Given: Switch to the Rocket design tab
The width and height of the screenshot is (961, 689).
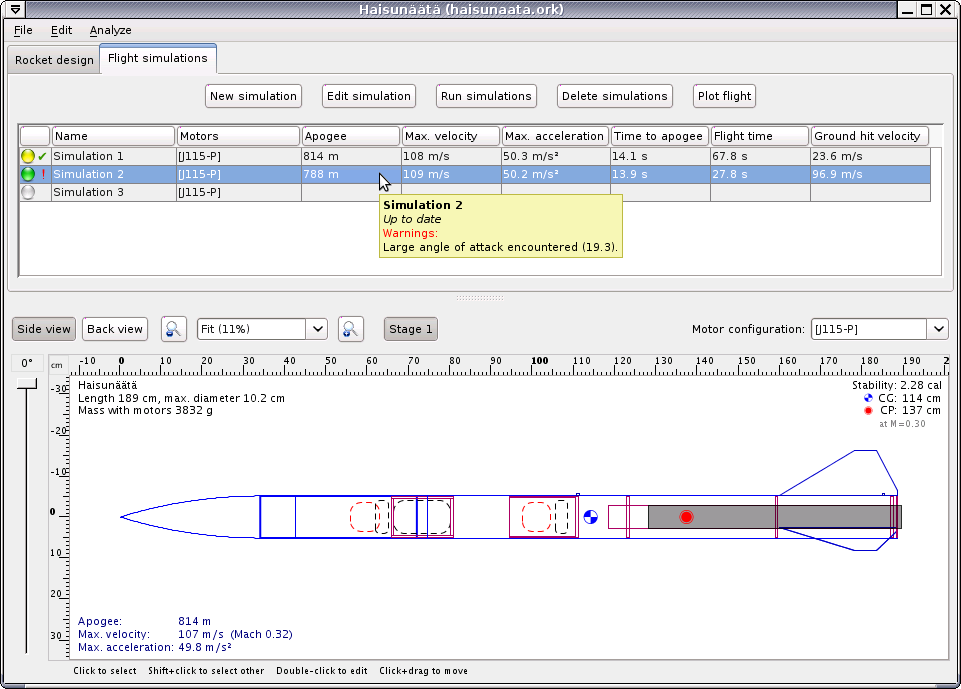Looking at the screenshot, I should click(54, 60).
